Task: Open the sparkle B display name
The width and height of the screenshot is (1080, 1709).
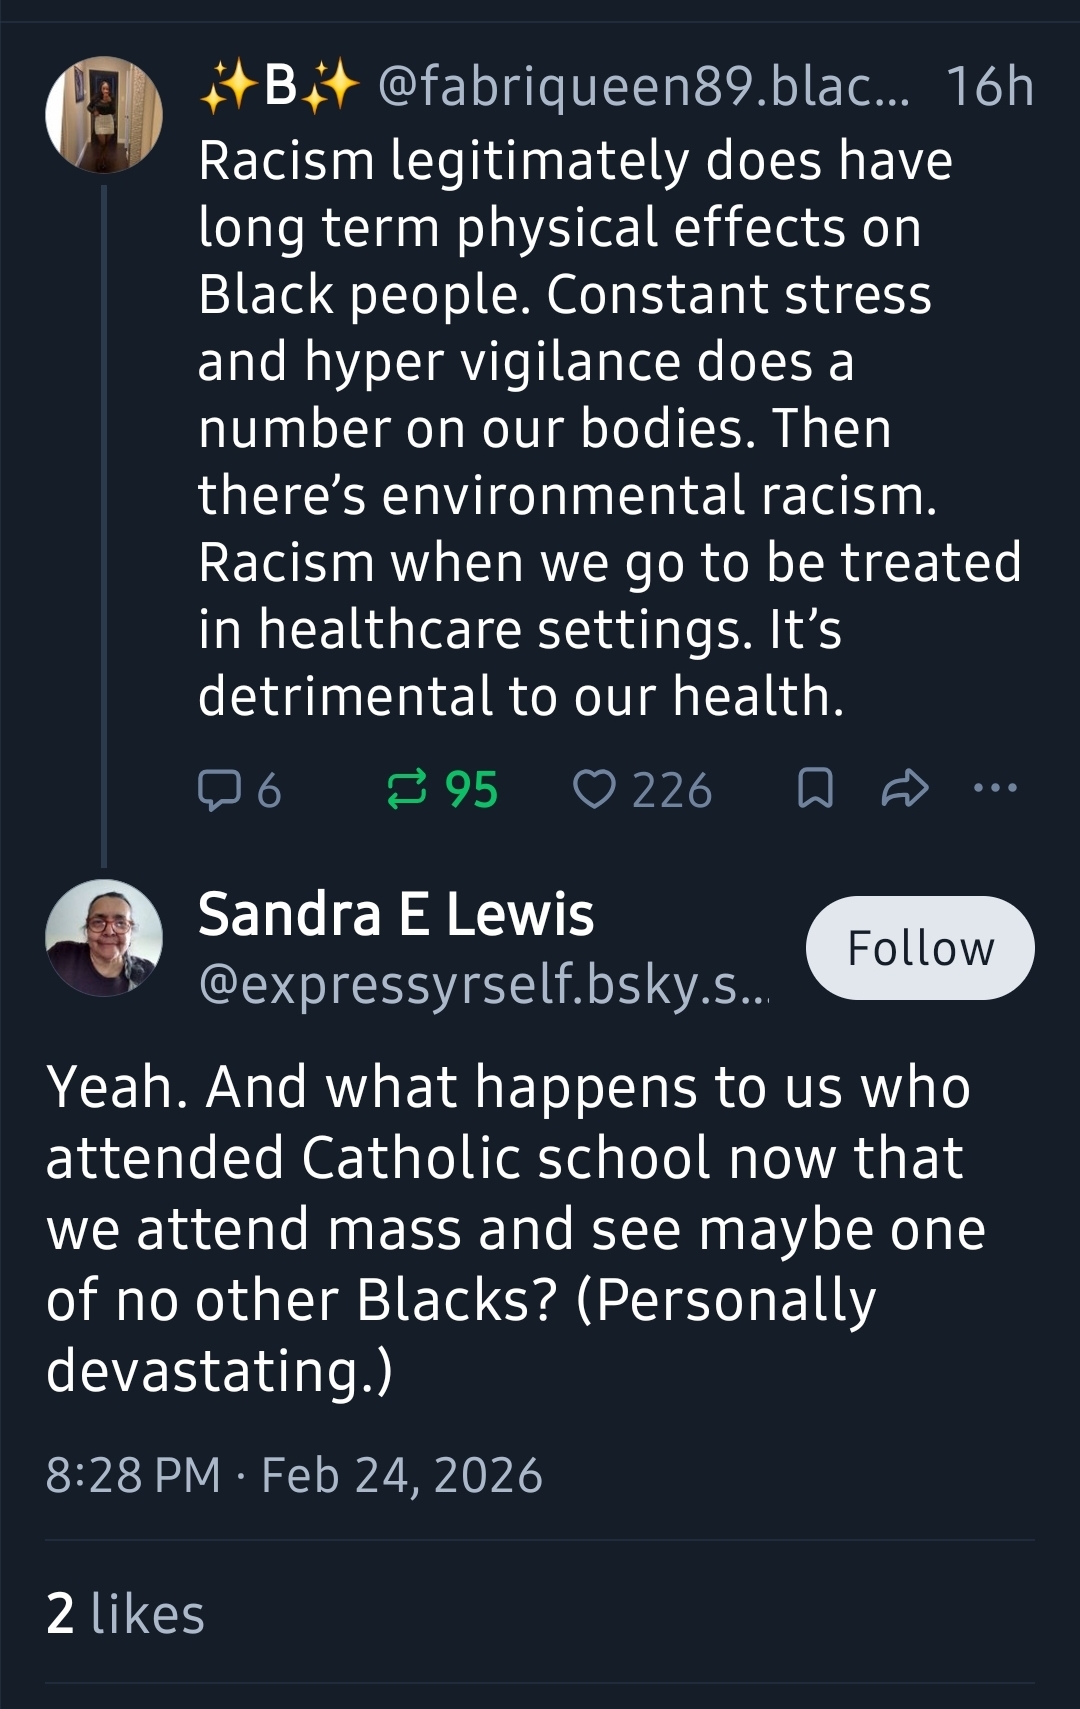Action: 280,86
